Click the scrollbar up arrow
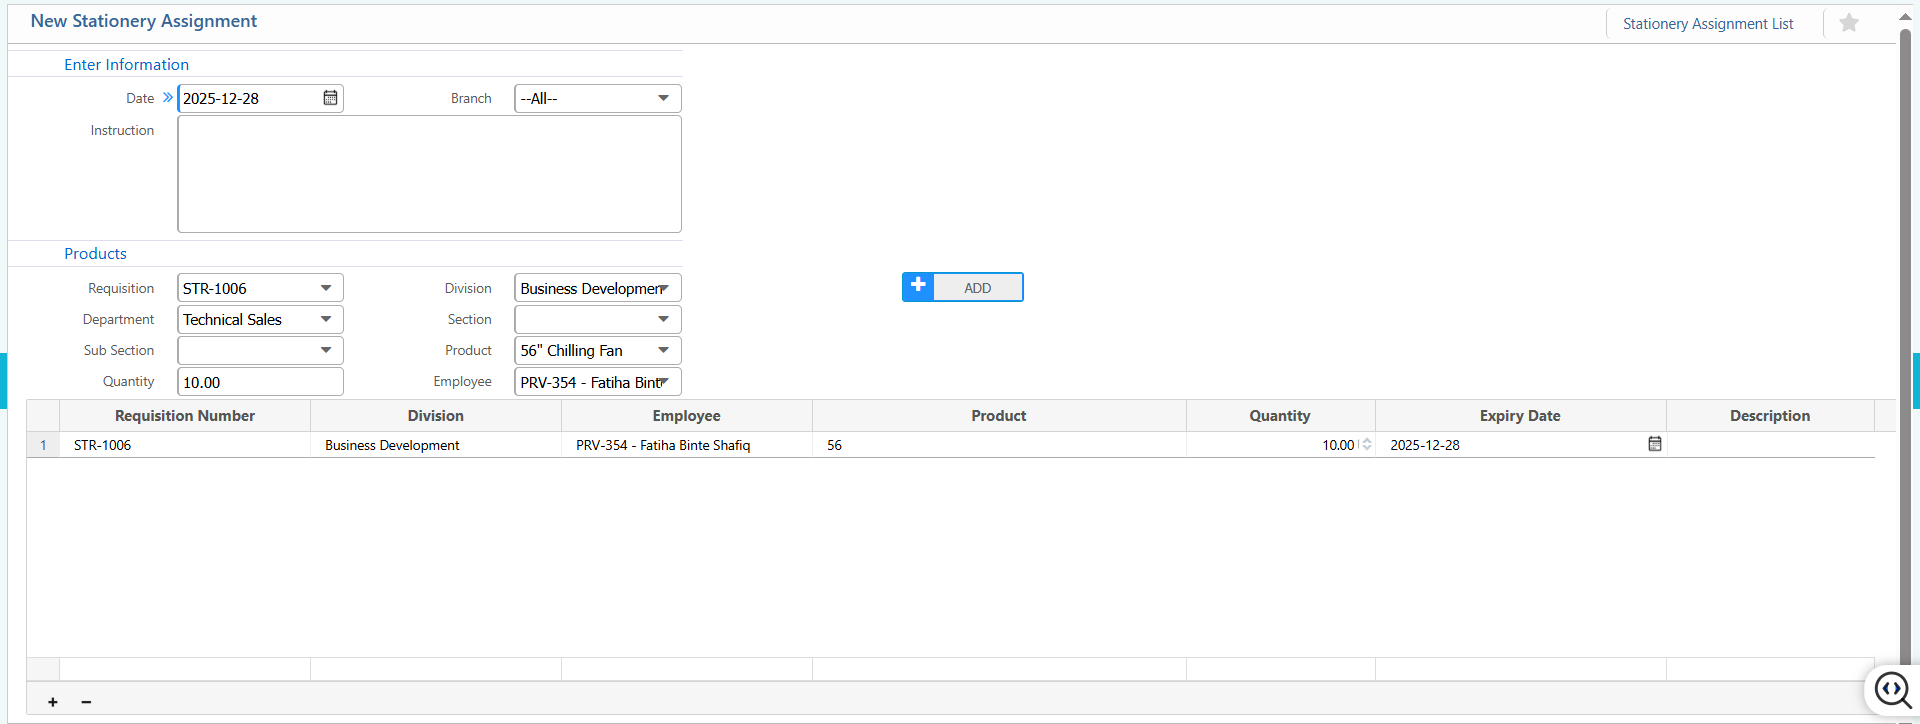Viewport: 1920px width, 724px height. [1905, 17]
